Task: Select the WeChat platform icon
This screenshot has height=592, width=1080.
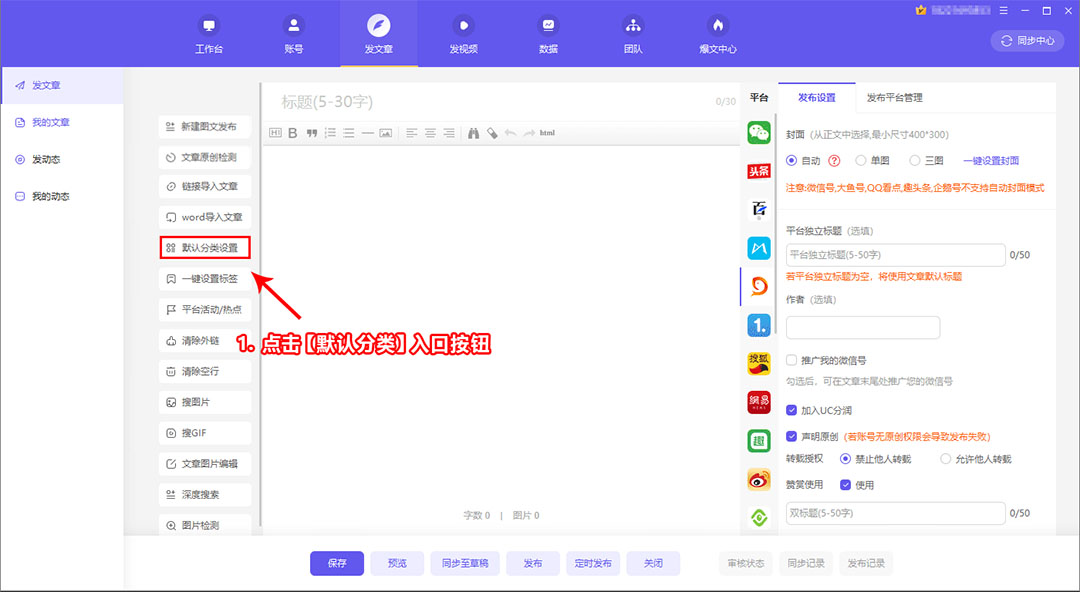Action: [758, 130]
